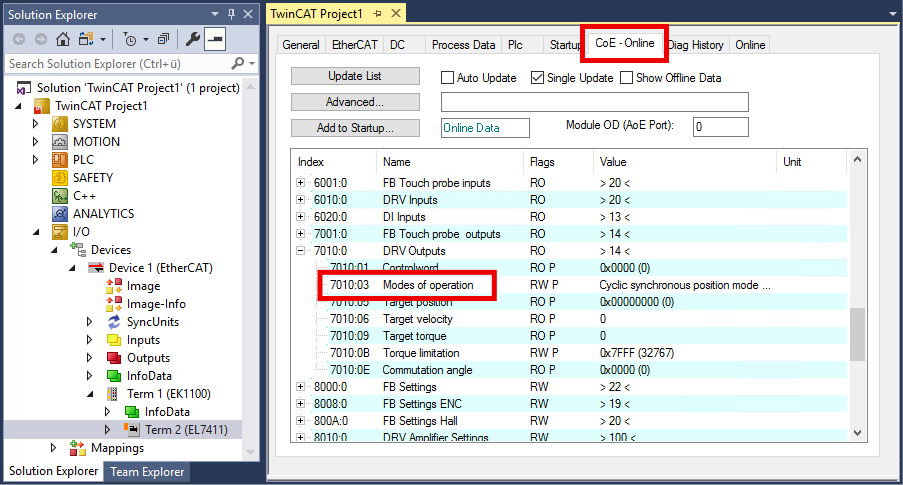The height and width of the screenshot is (485, 903).
Task: Click the CoE list scroll down arrow
Action: click(857, 433)
